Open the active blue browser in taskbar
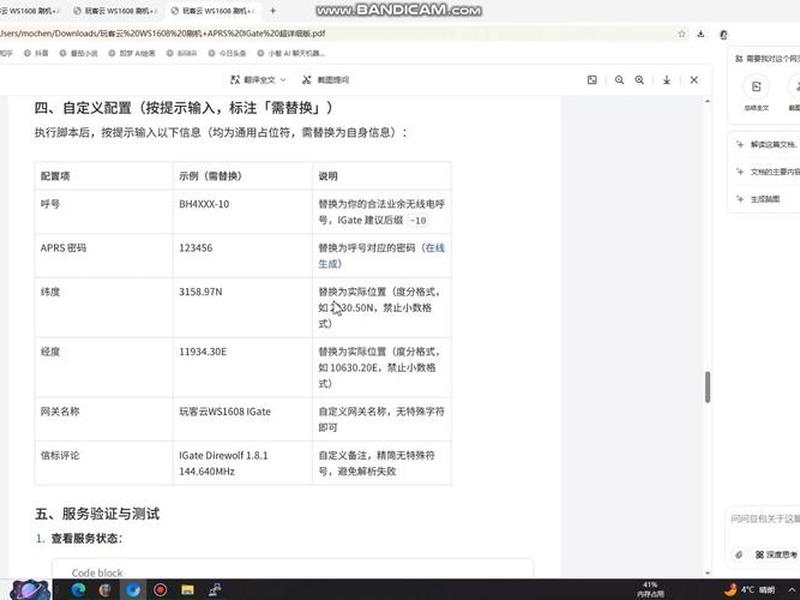This screenshot has height=600, width=800. point(133,590)
